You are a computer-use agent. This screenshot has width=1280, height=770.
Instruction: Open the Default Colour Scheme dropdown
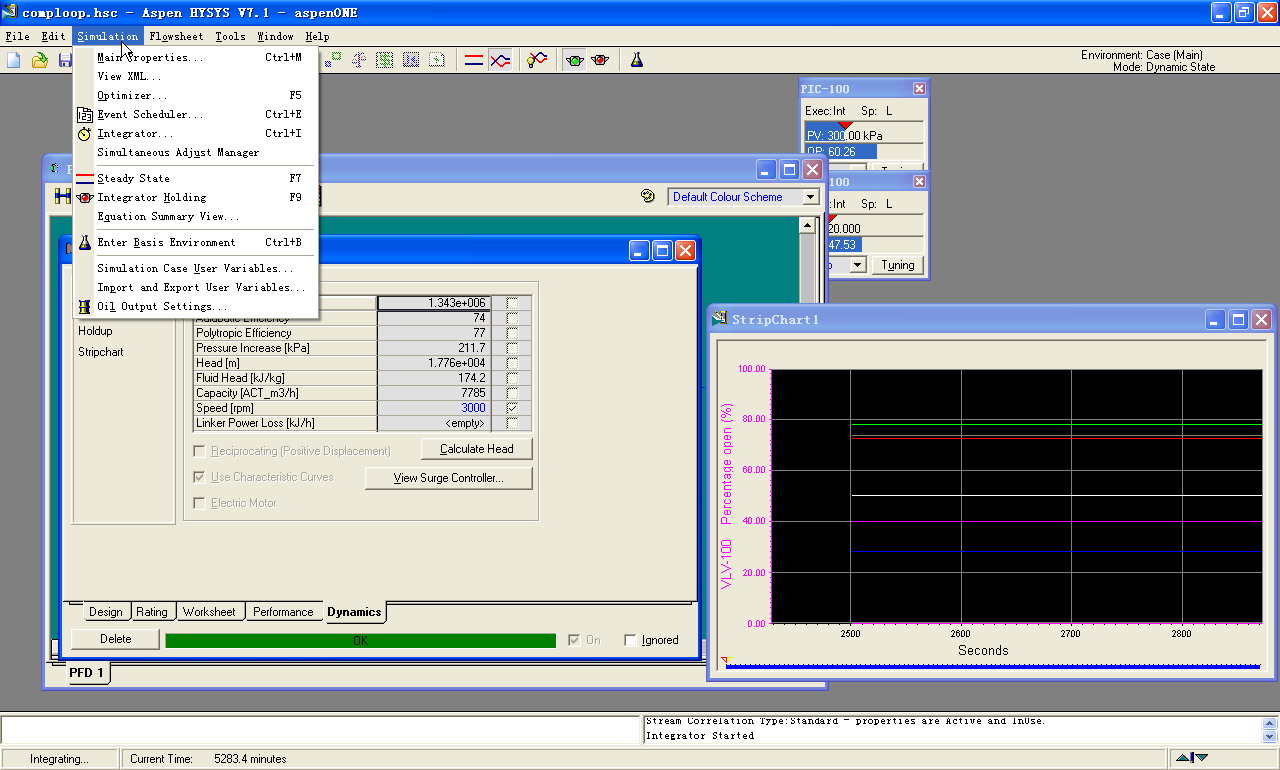810,197
